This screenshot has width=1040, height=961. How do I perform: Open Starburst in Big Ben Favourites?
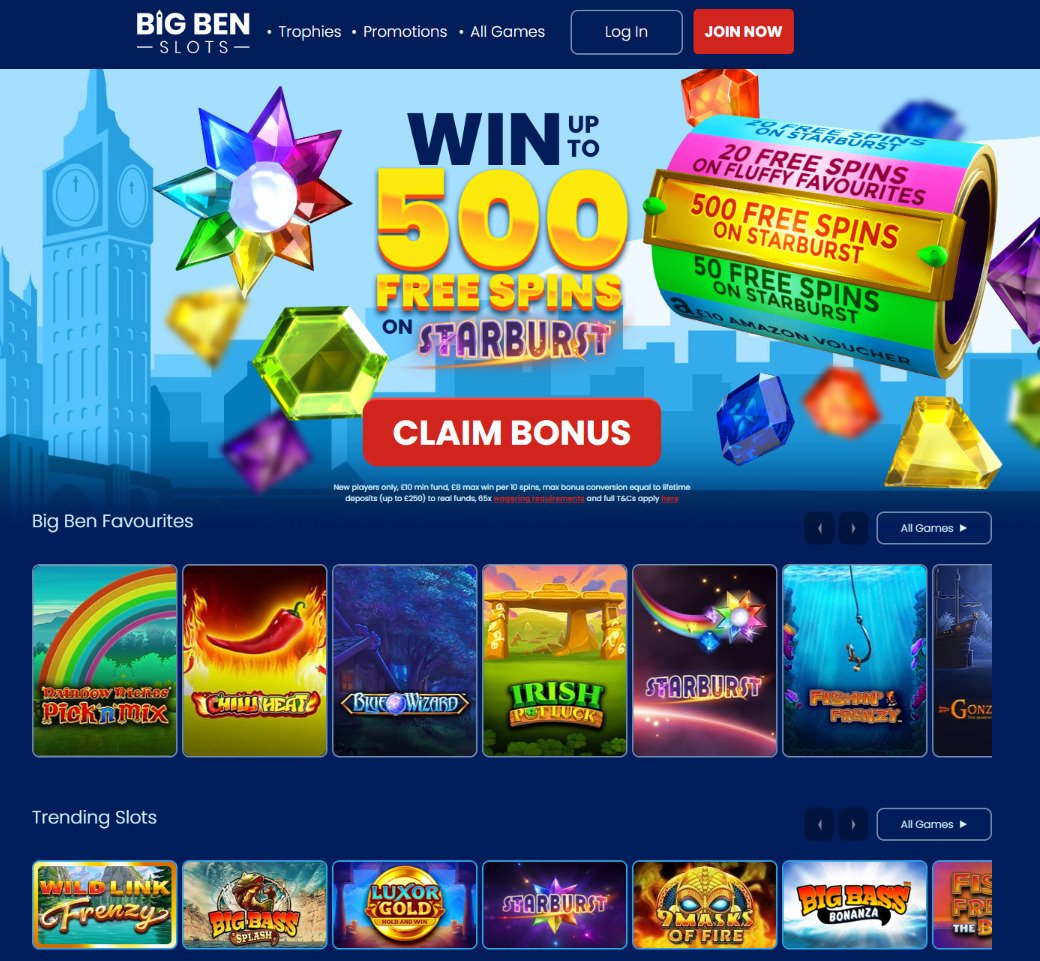pos(704,661)
